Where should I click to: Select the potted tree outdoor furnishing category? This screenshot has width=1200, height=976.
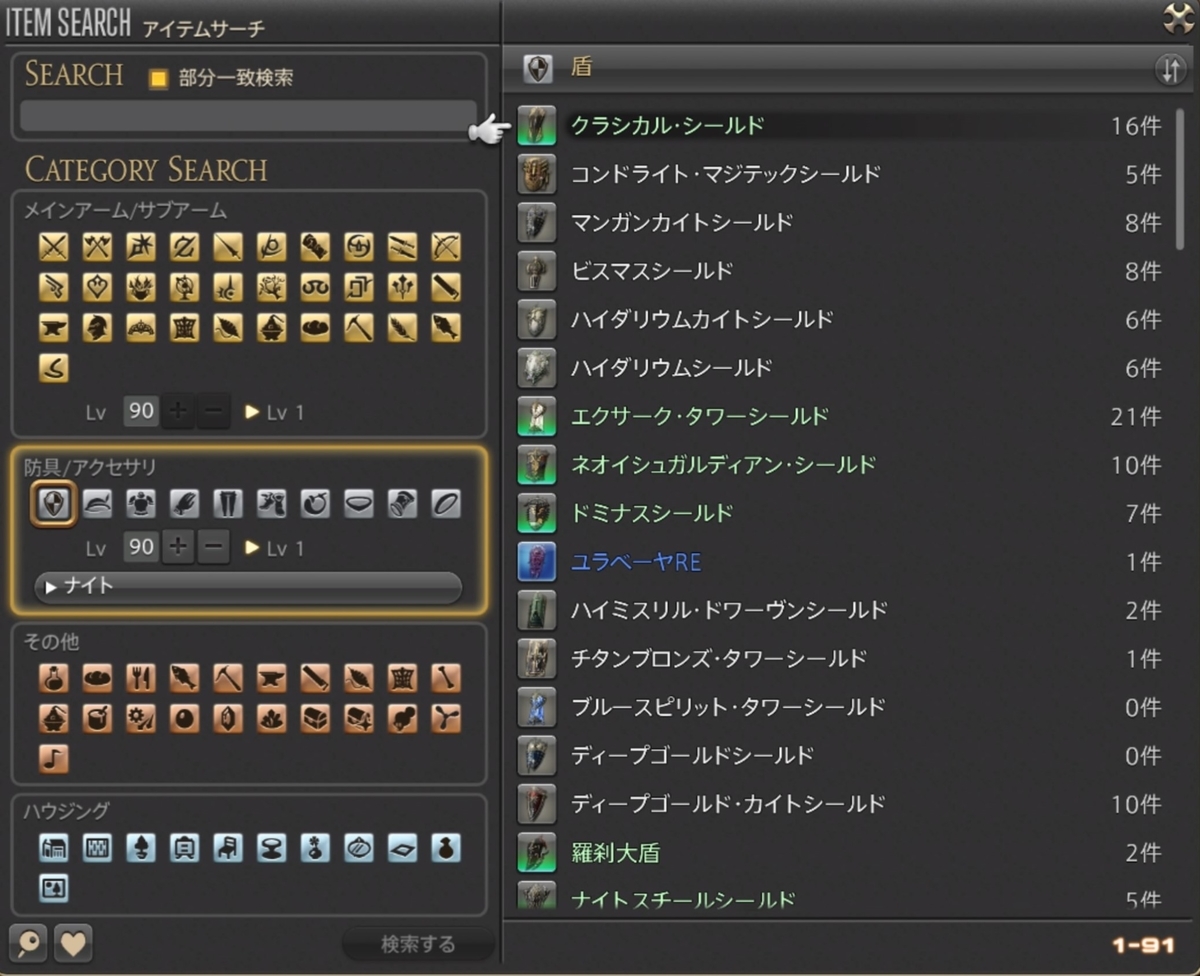[141, 848]
